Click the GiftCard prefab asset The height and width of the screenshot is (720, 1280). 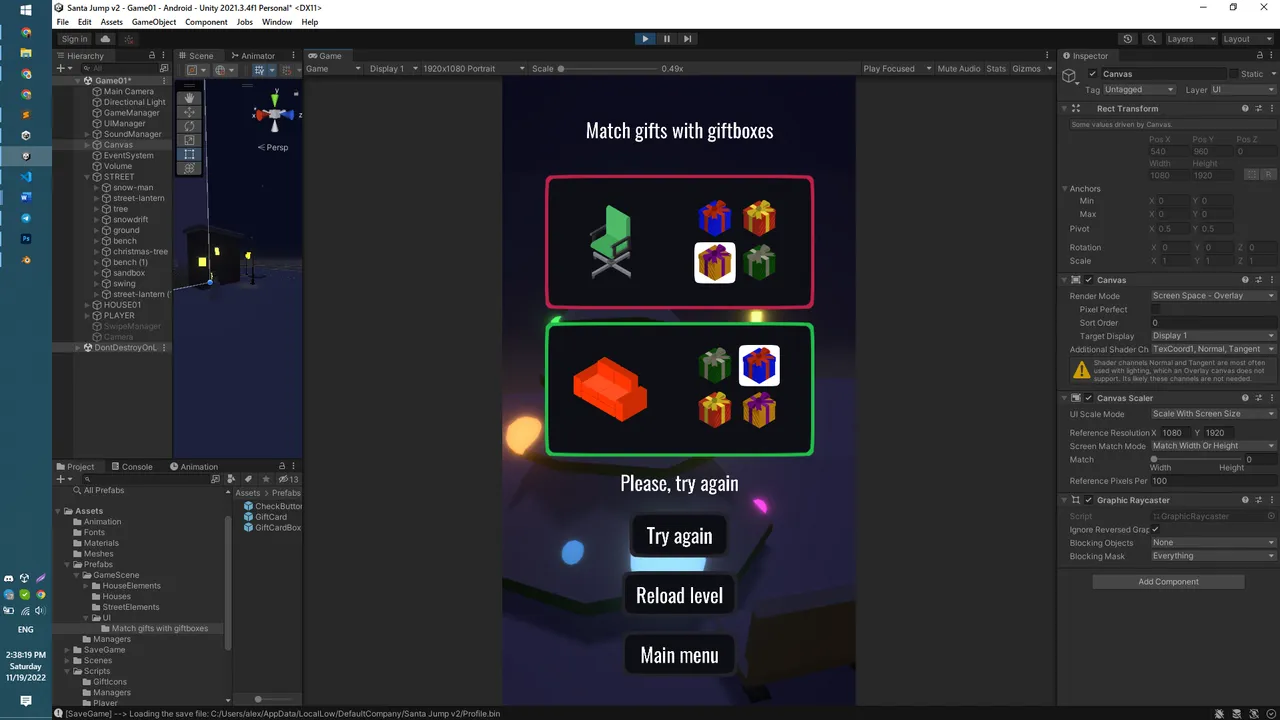pyautogui.click(x=264, y=517)
